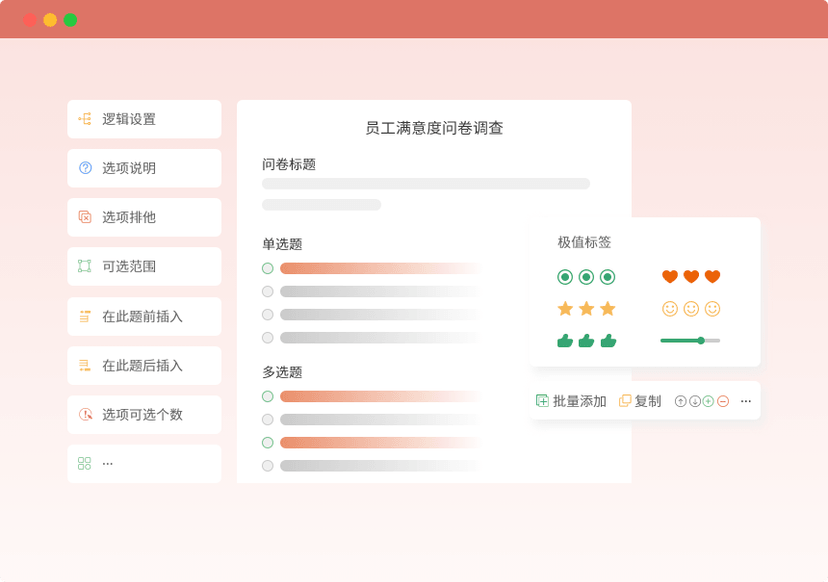Select 在此题后插入 insert after question
The width and height of the screenshot is (828, 582).
144,365
